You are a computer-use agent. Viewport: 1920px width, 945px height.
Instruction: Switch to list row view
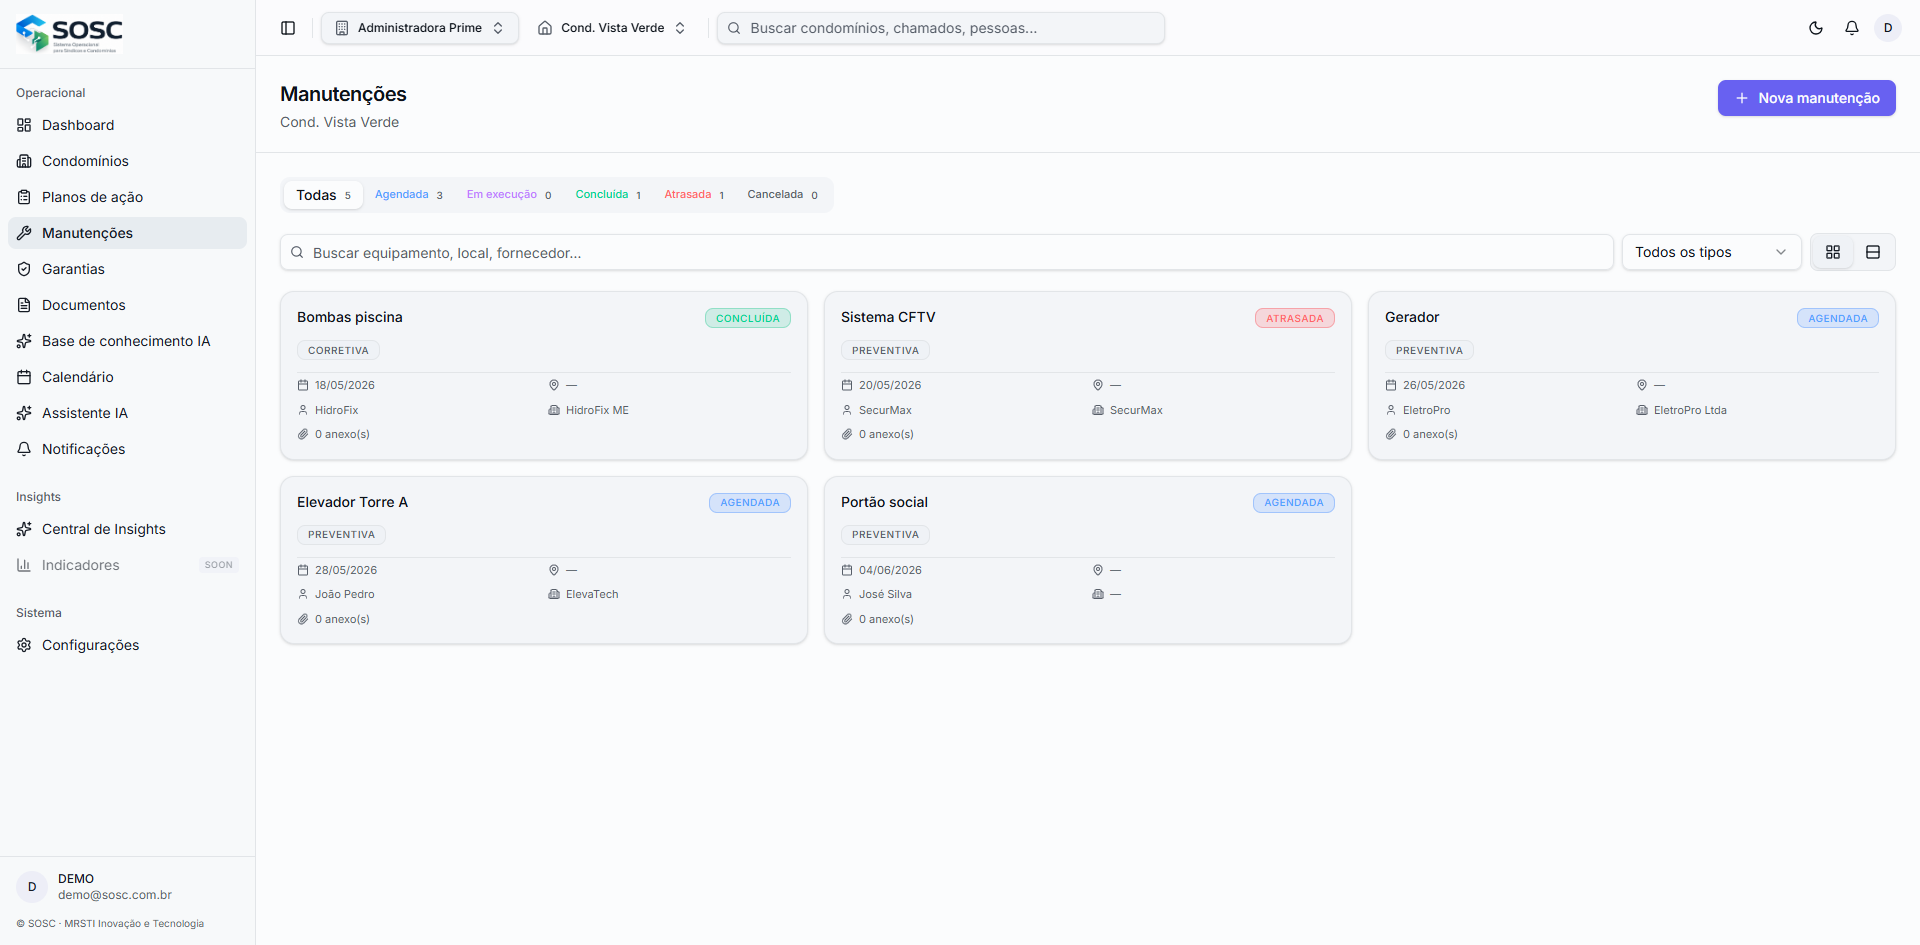[1873, 252]
